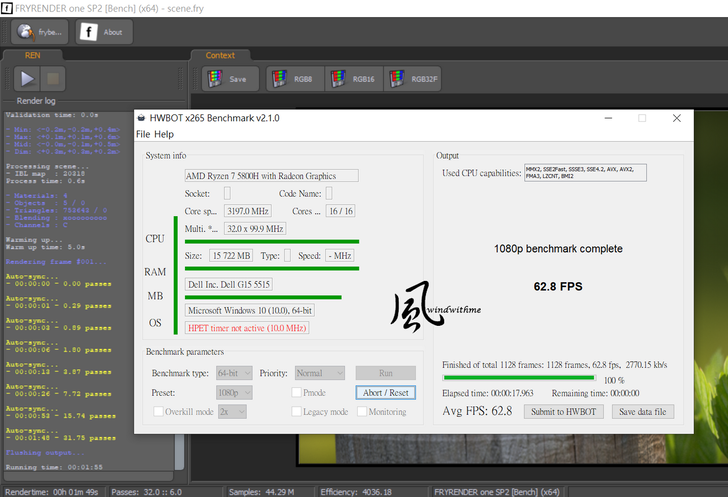Expand the Preset 1080p dropdown
Viewport: 728px width, 497px height.
(235, 392)
